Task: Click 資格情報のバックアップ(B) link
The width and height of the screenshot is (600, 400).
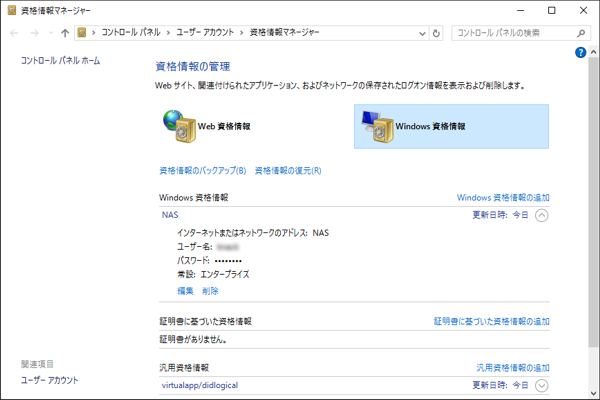Action: click(203, 171)
